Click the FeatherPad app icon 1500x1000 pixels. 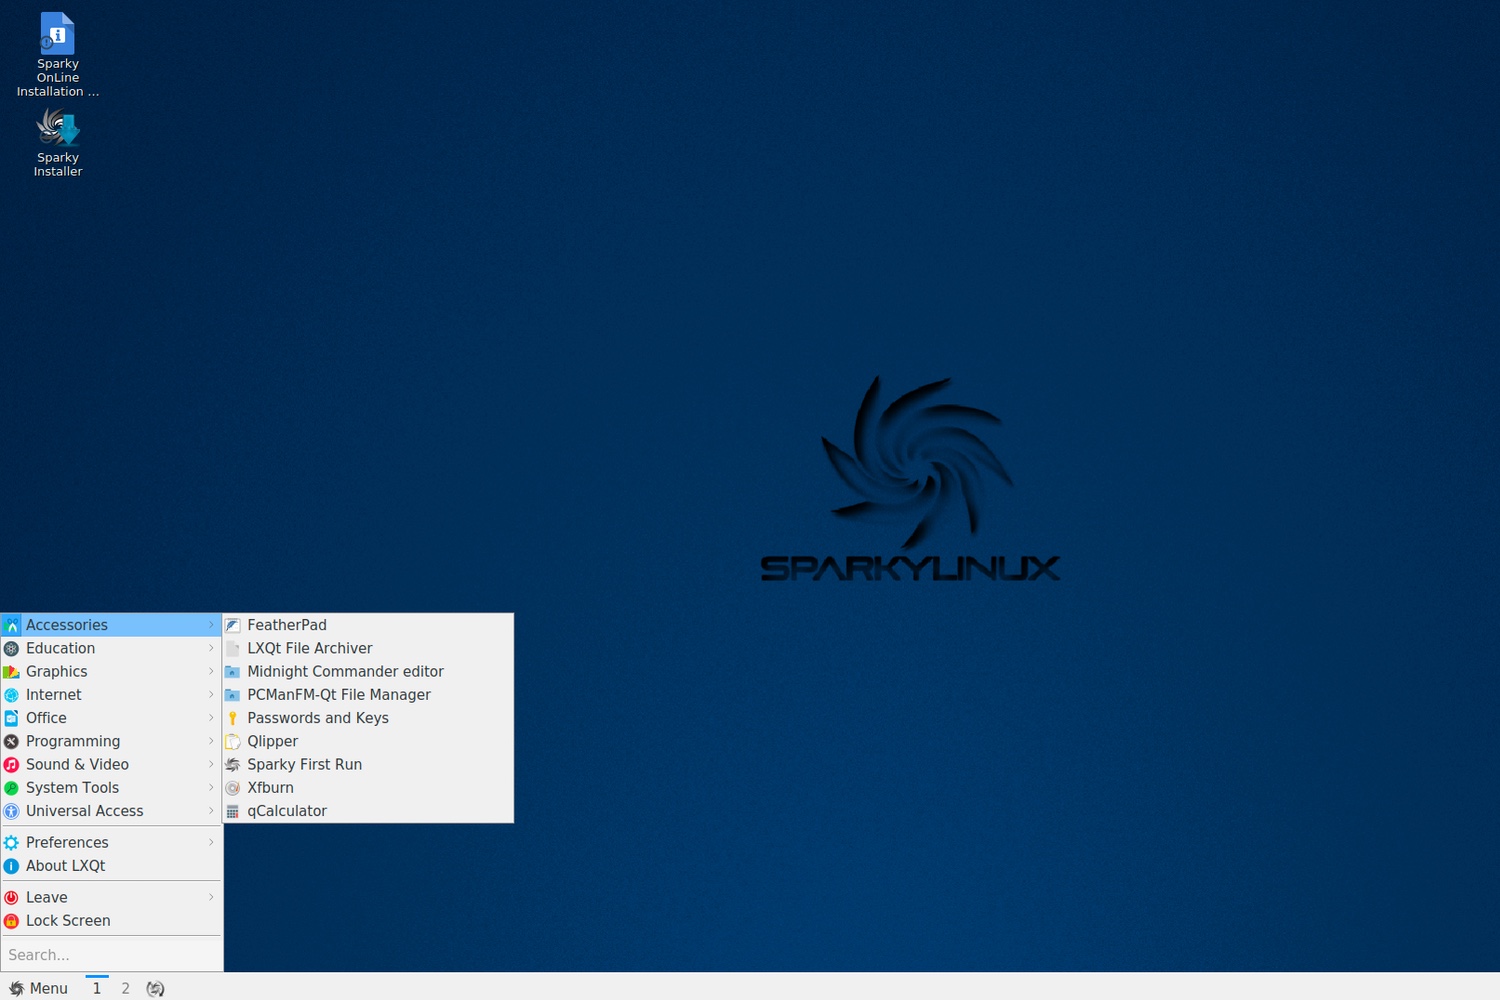233,625
